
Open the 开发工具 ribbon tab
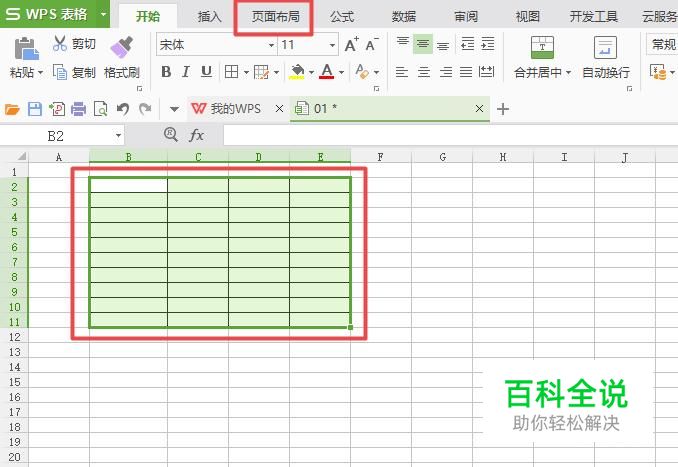[x=593, y=16]
